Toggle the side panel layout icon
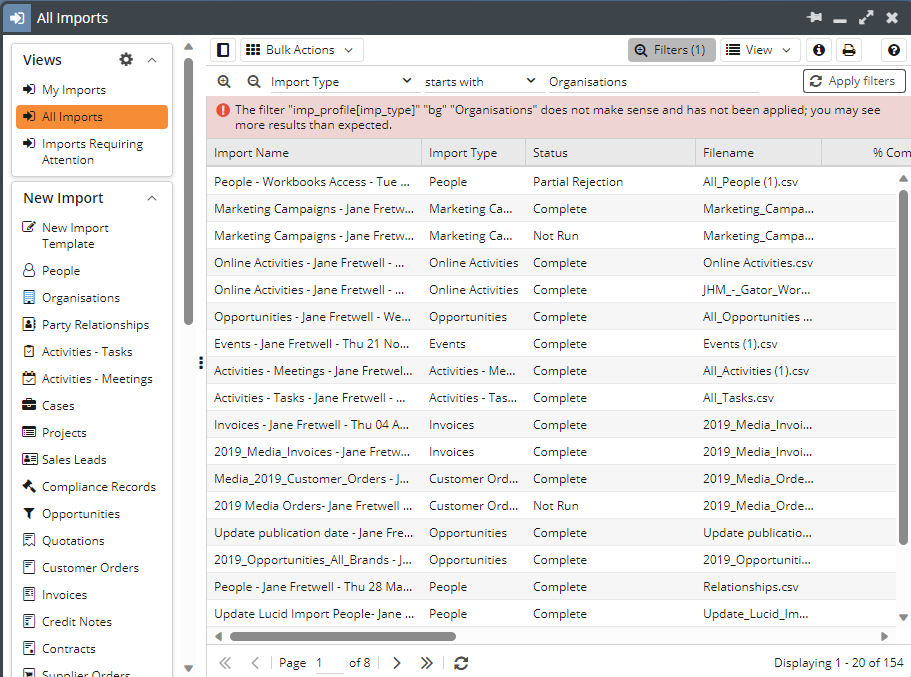The width and height of the screenshot is (911, 677). point(223,50)
